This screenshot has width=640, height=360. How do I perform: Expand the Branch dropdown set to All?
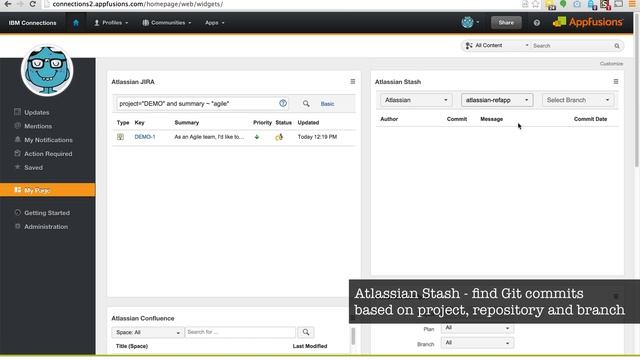[x=477, y=343]
